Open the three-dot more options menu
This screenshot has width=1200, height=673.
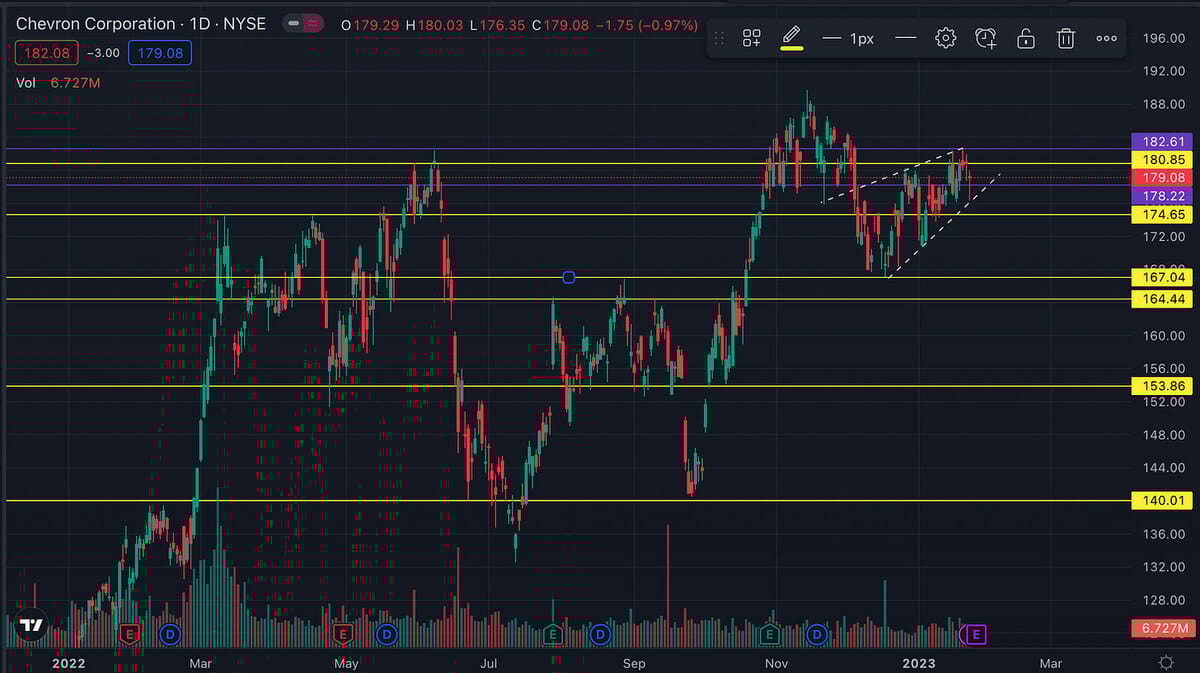(1106, 38)
